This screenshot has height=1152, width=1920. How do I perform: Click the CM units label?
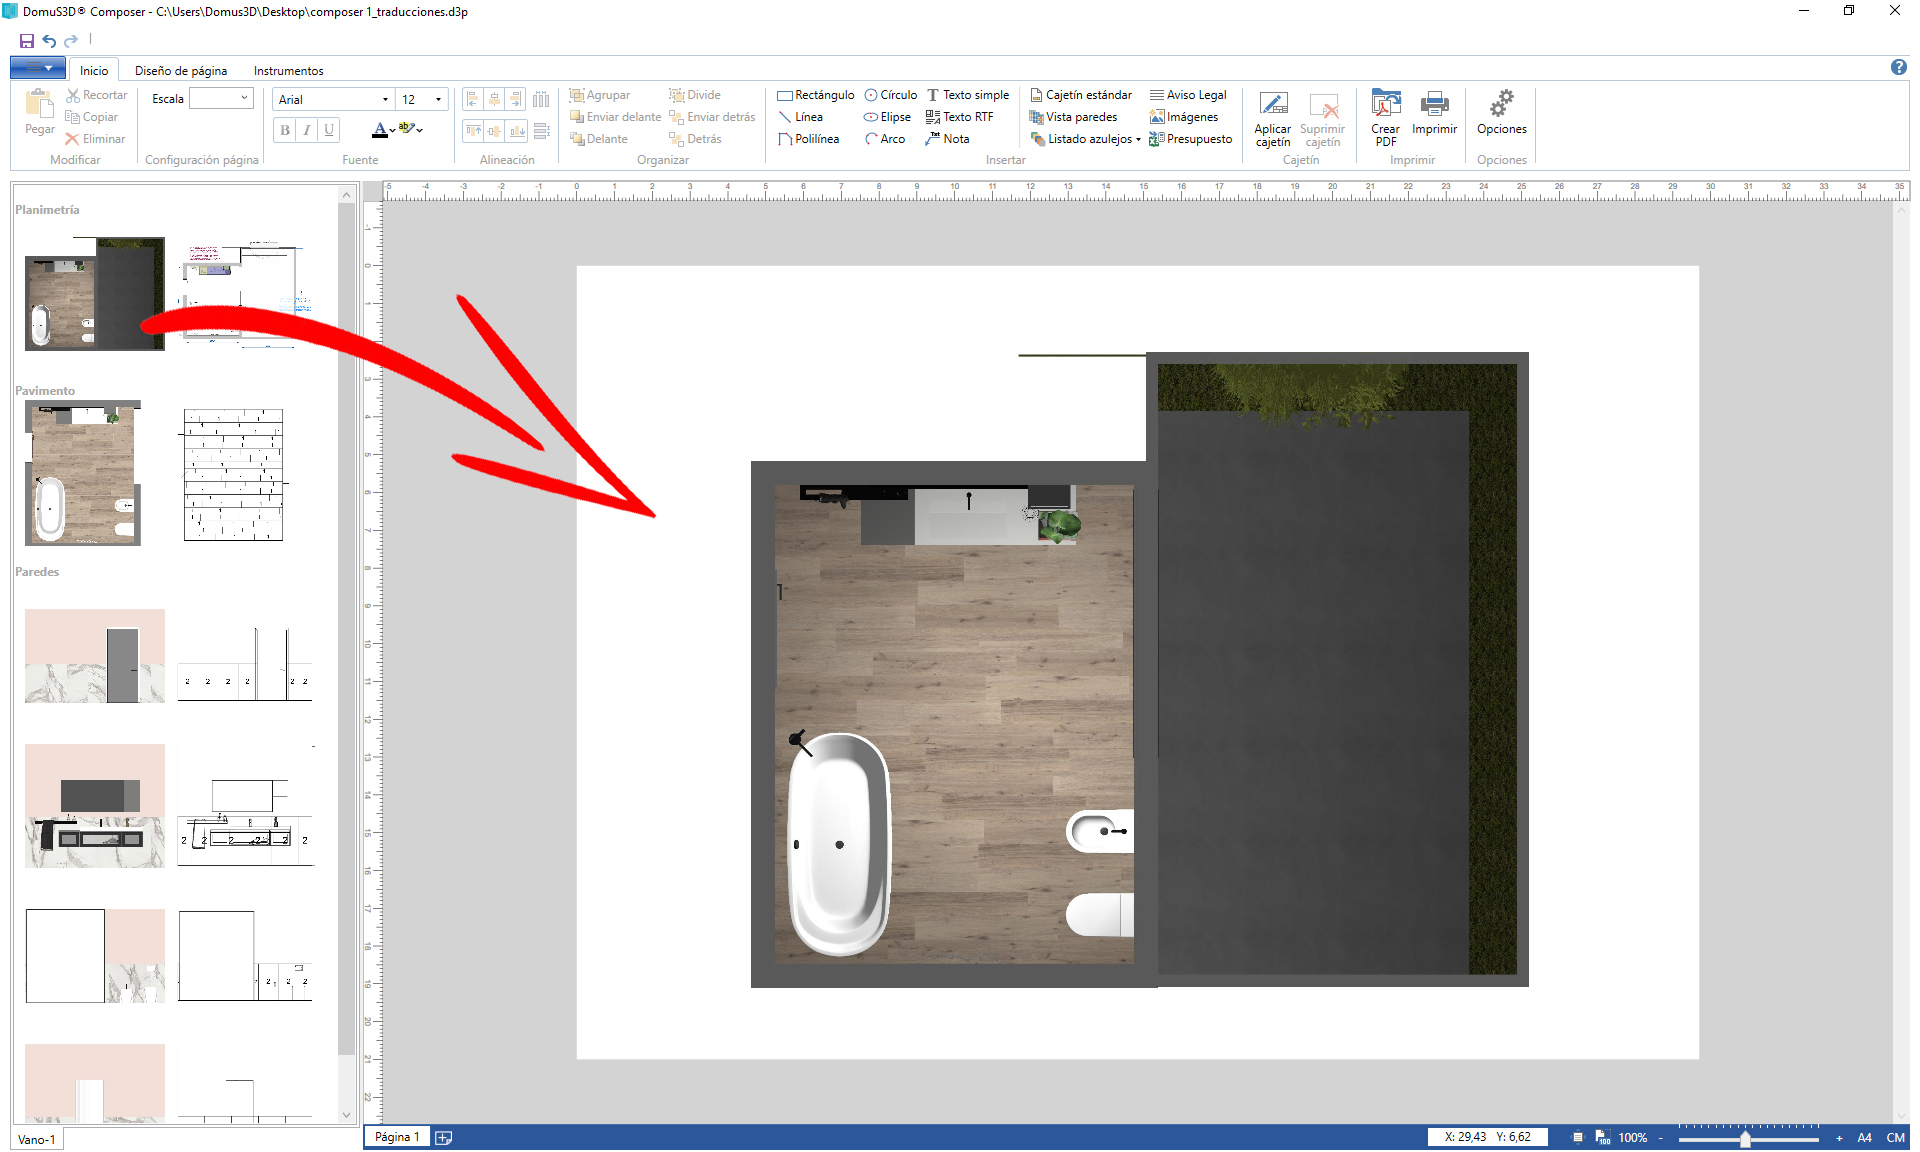coord(1895,1137)
